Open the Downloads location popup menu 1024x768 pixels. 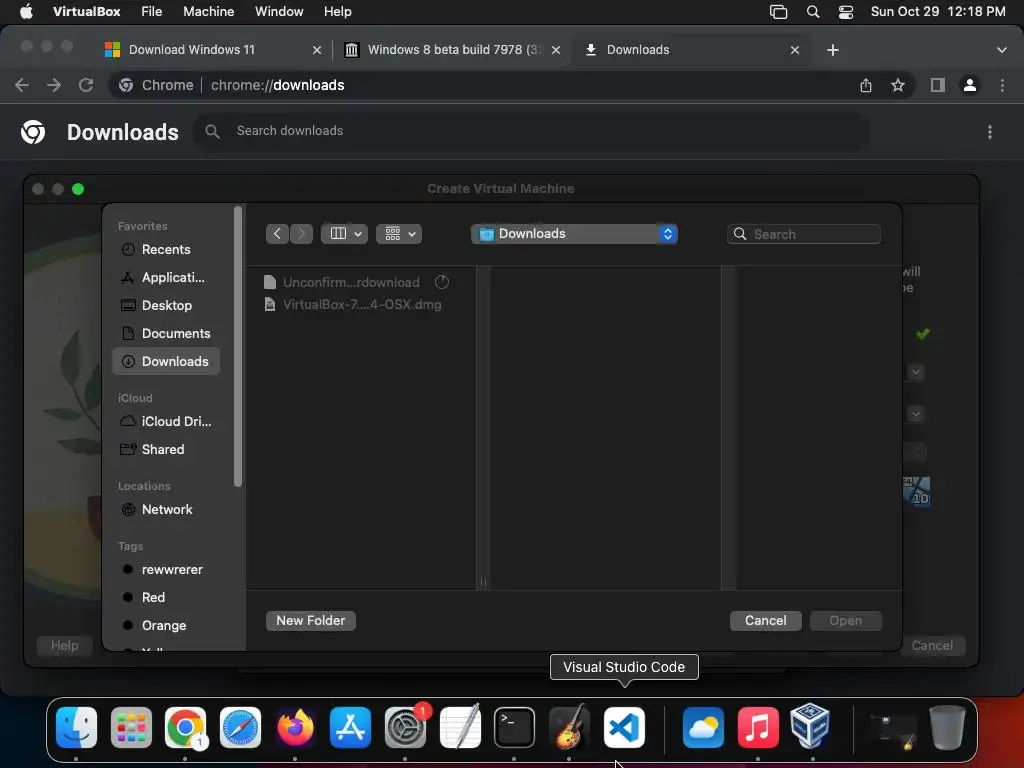tap(574, 234)
